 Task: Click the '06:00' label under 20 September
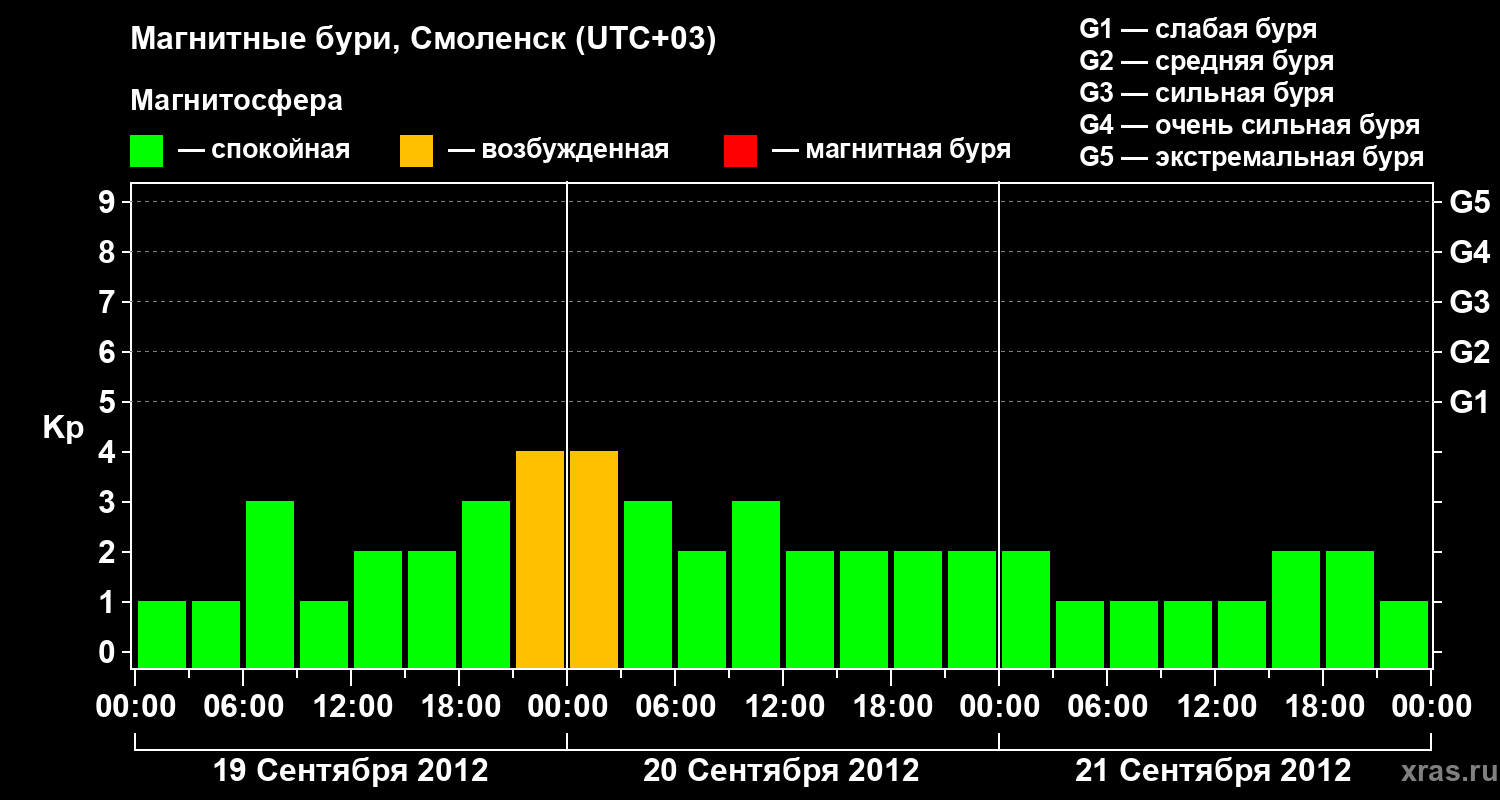[x=676, y=707]
